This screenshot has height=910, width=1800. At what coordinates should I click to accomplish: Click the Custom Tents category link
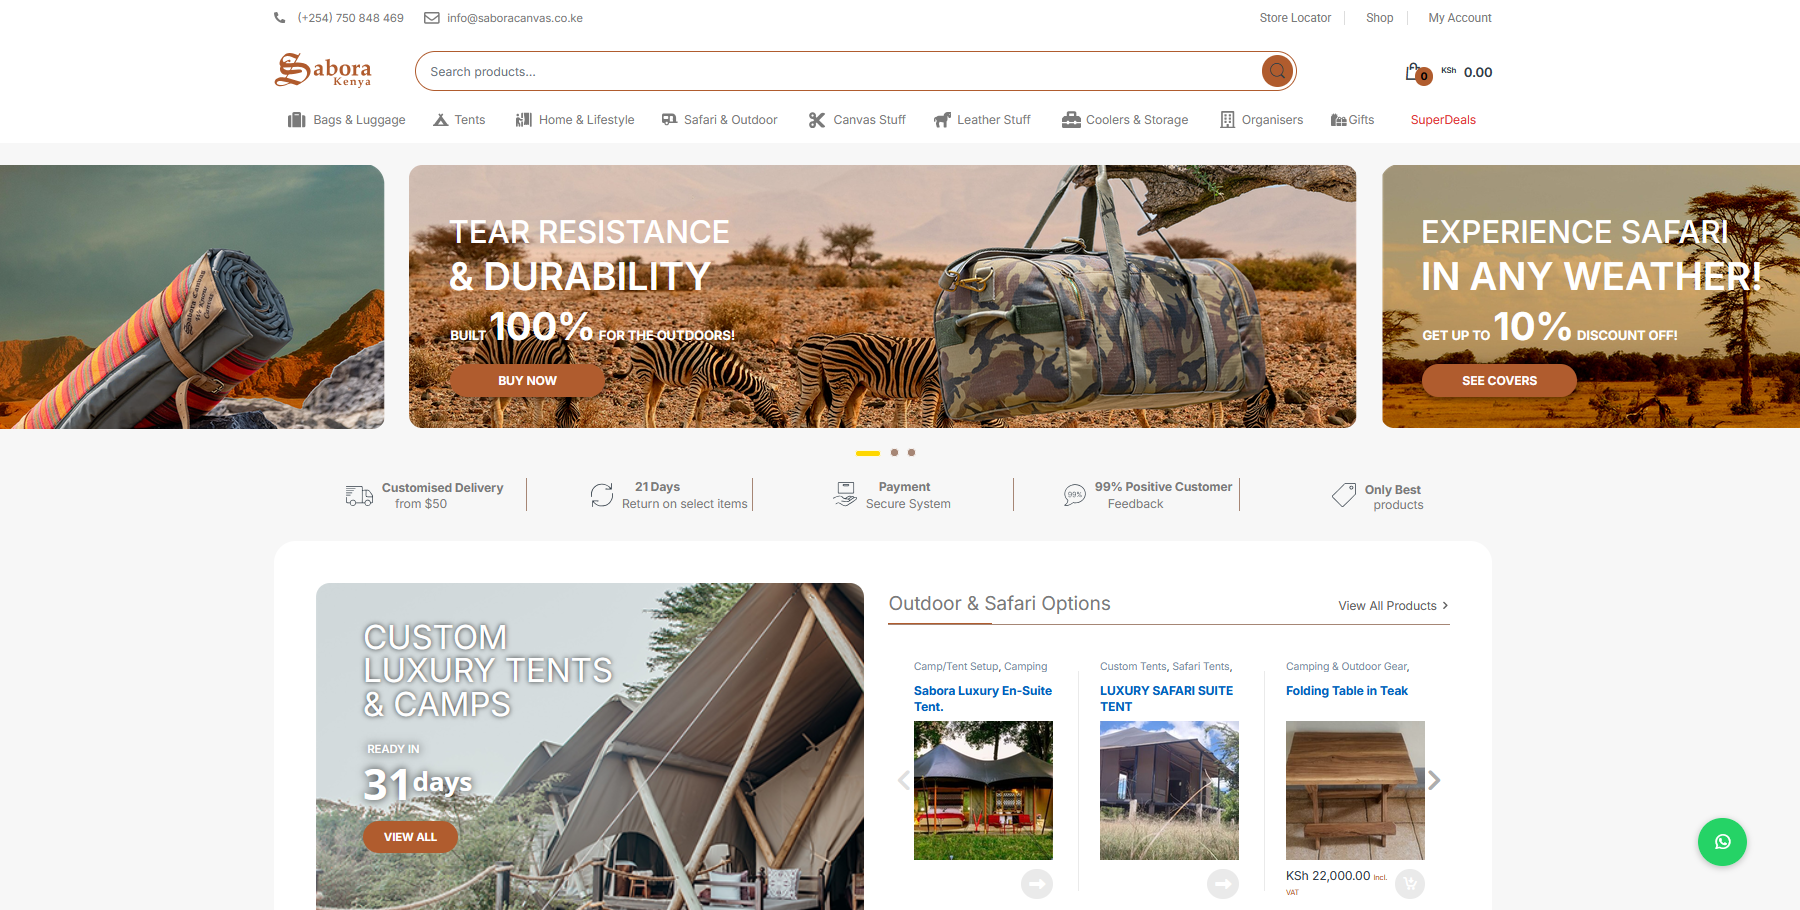pyautogui.click(x=1133, y=666)
